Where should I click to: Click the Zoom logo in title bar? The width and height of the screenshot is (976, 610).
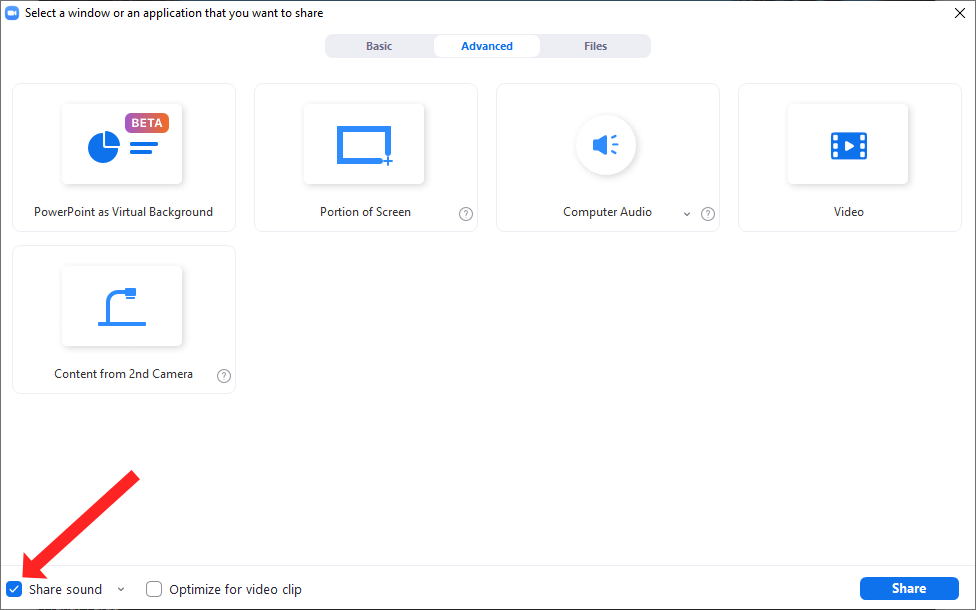(x=13, y=13)
